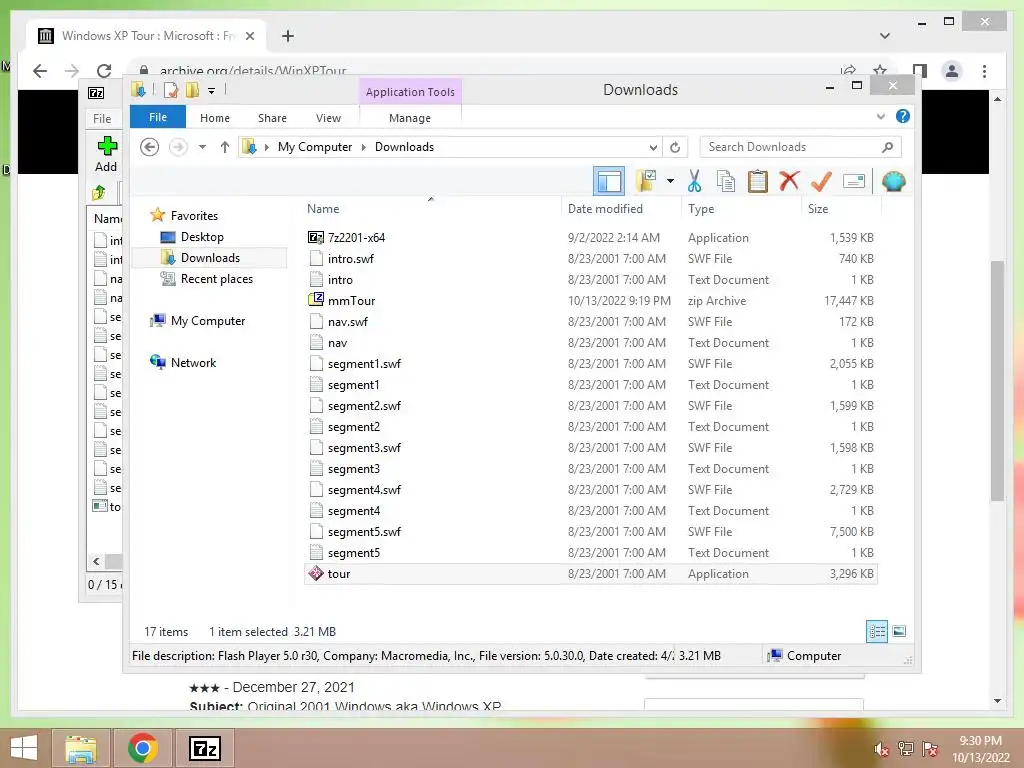Open Recent places in navigation pane
Viewport: 1024px width, 768px height.
(216, 279)
